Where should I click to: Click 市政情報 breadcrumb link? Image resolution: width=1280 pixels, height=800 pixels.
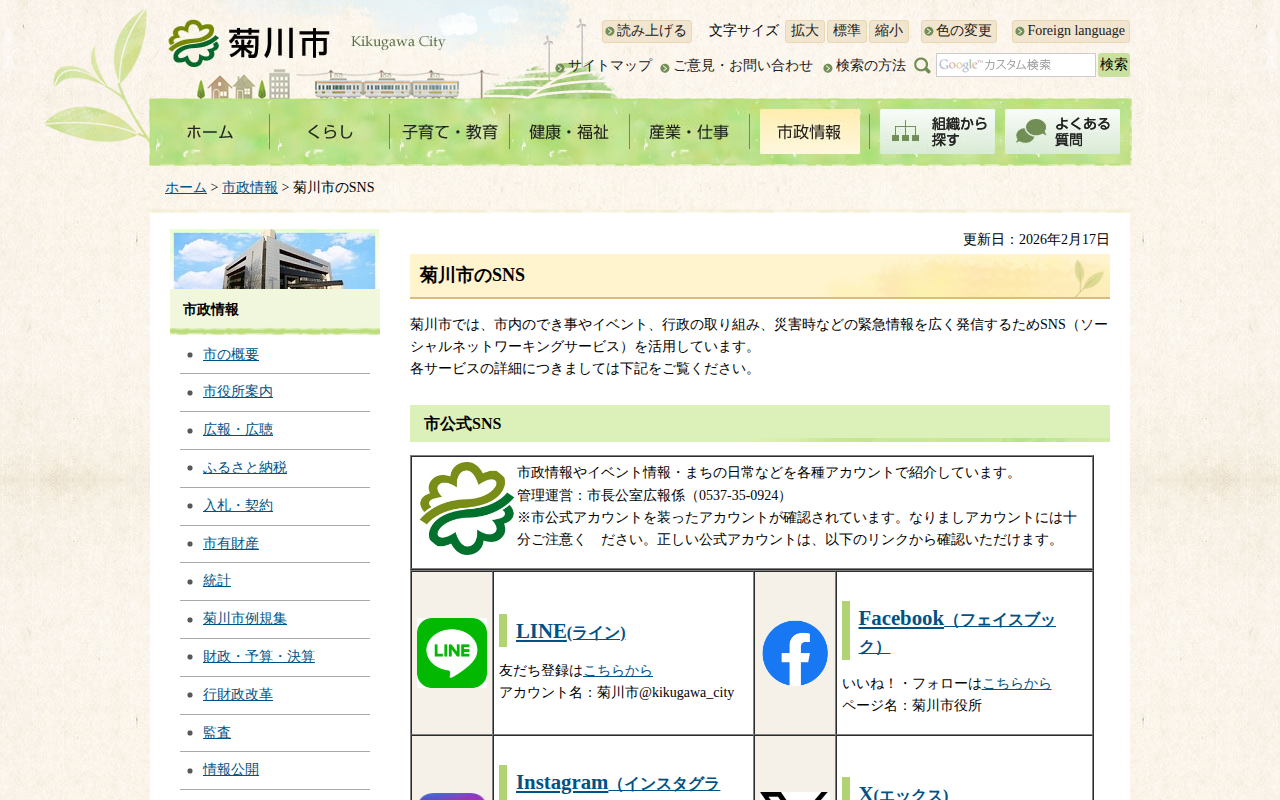pos(250,188)
